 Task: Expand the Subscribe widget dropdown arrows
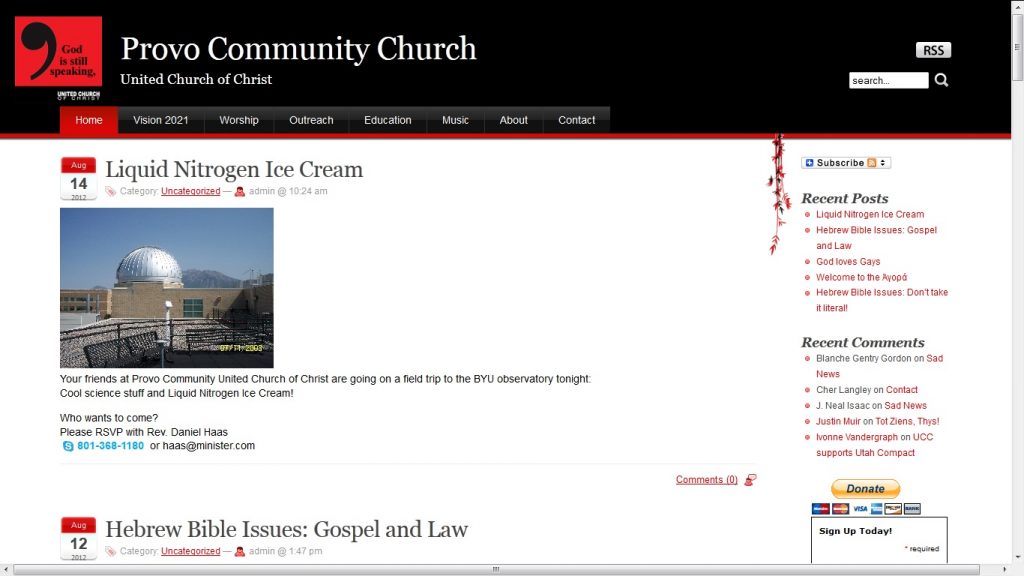click(x=883, y=163)
